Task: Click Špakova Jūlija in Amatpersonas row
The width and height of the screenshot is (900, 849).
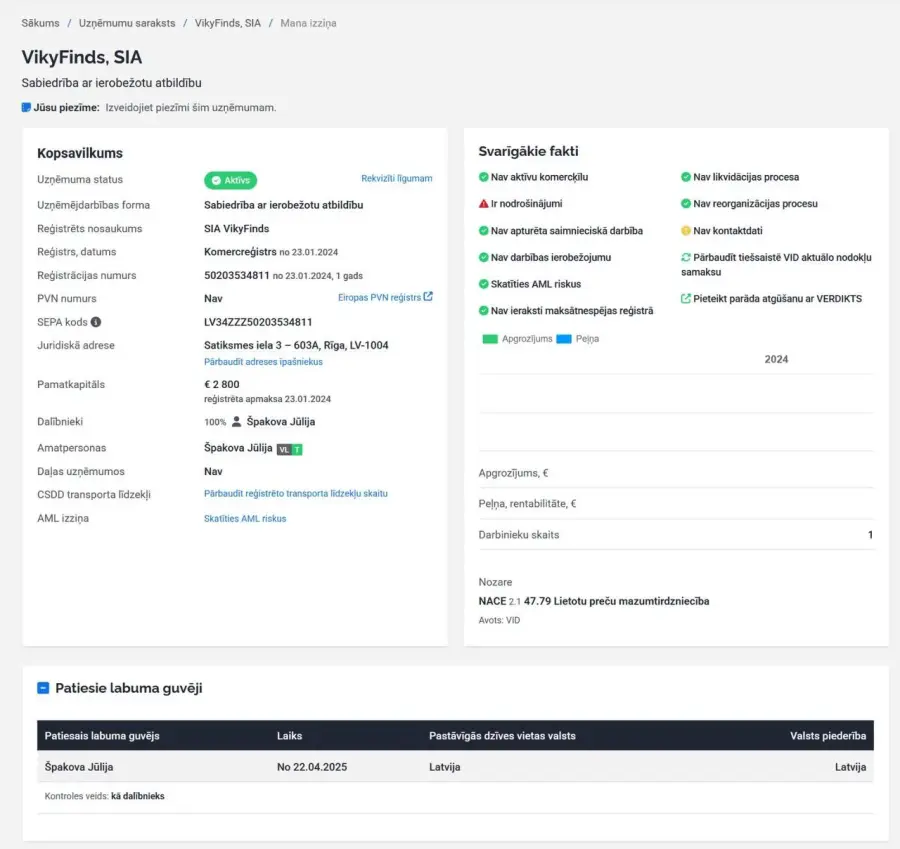Action: click(238, 448)
